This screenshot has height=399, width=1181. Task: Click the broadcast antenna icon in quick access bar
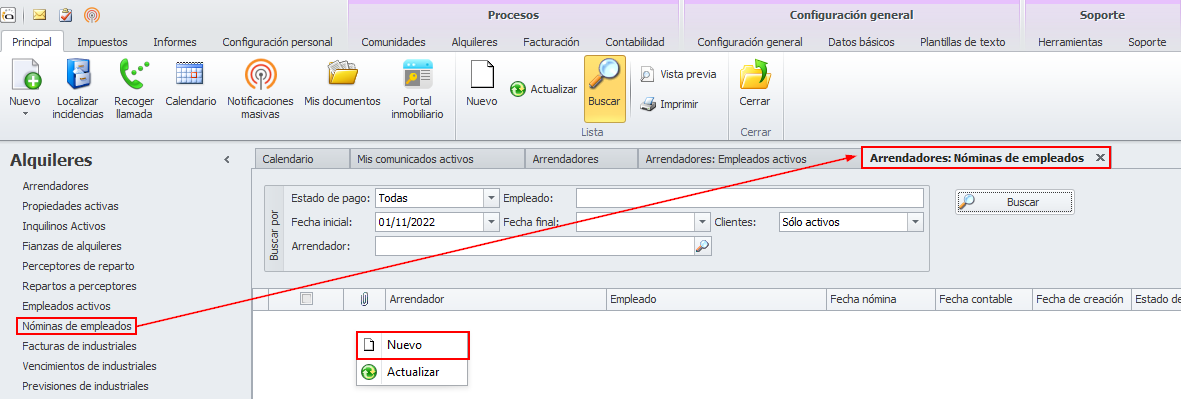click(x=92, y=14)
